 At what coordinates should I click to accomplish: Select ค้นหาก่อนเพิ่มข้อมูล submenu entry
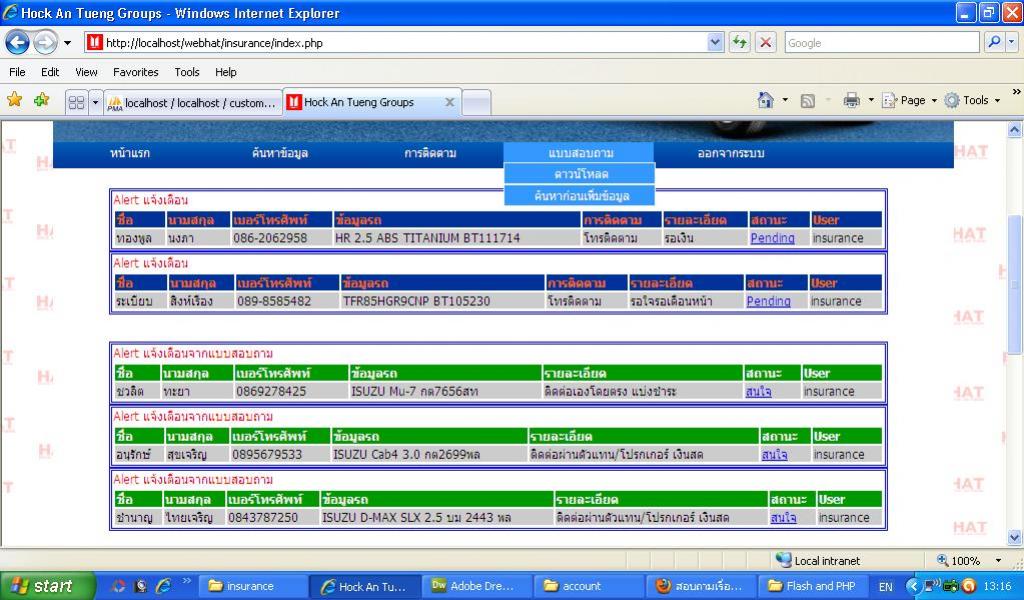pyautogui.click(x=580, y=196)
